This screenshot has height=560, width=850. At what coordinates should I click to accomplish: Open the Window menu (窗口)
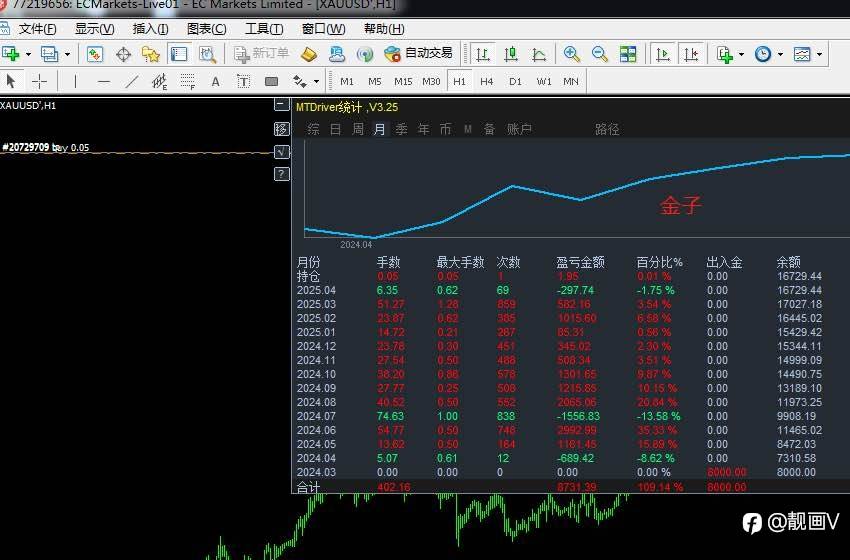point(323,29)
